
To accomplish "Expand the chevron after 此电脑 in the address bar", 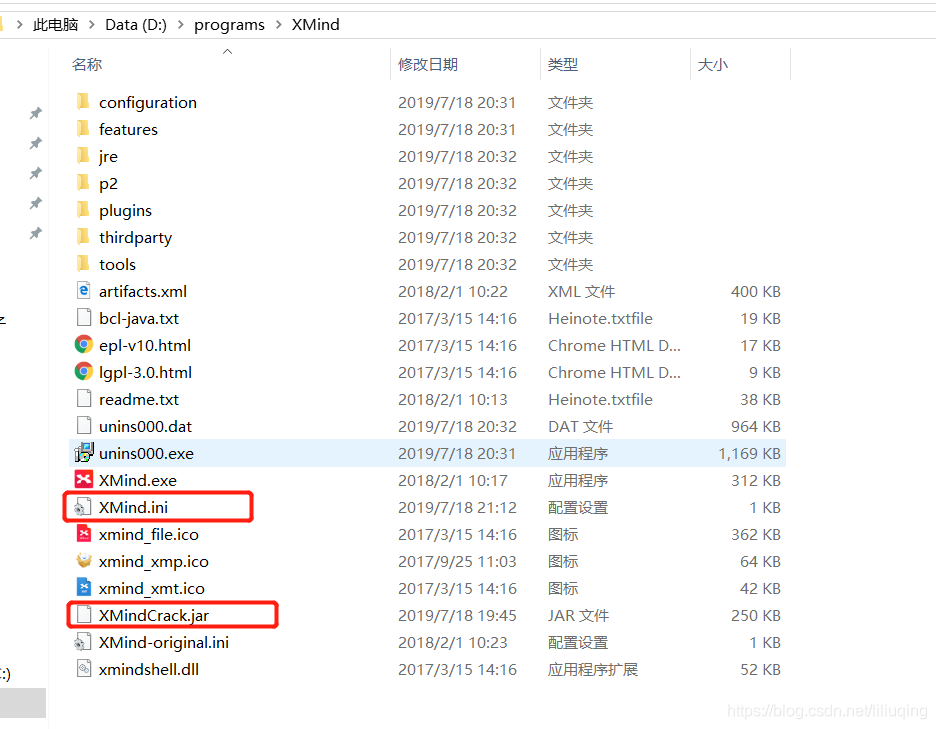I will click(x=91, y=24).
